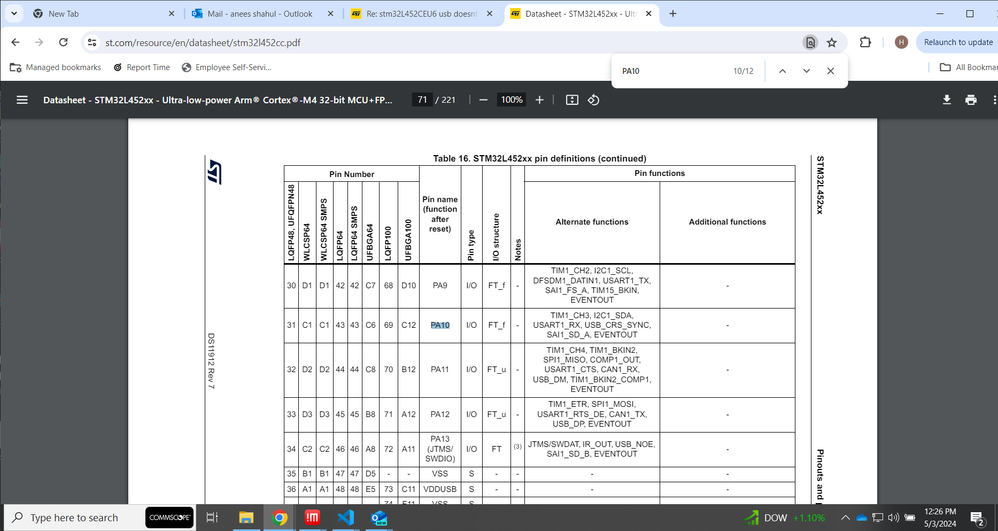Zoom in the PDF with plus button
Screen dimensions: 998x531
(x=539, y=100)
